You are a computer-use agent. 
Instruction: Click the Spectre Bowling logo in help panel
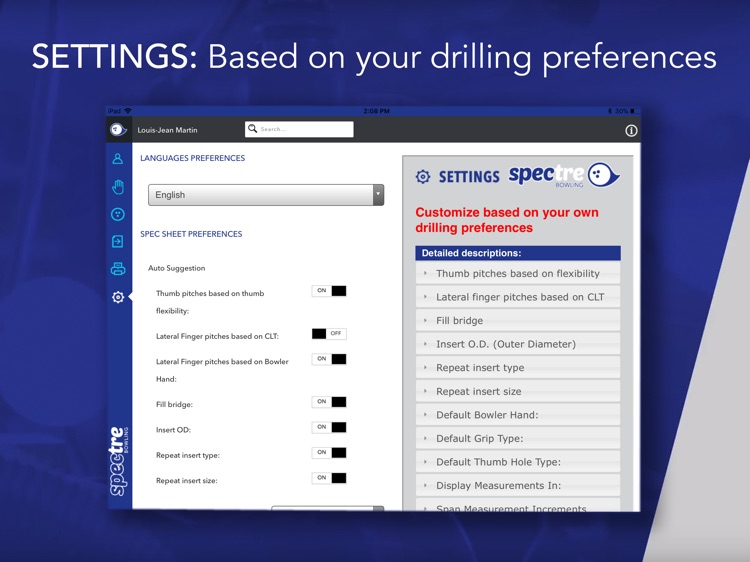coord(564,175)
